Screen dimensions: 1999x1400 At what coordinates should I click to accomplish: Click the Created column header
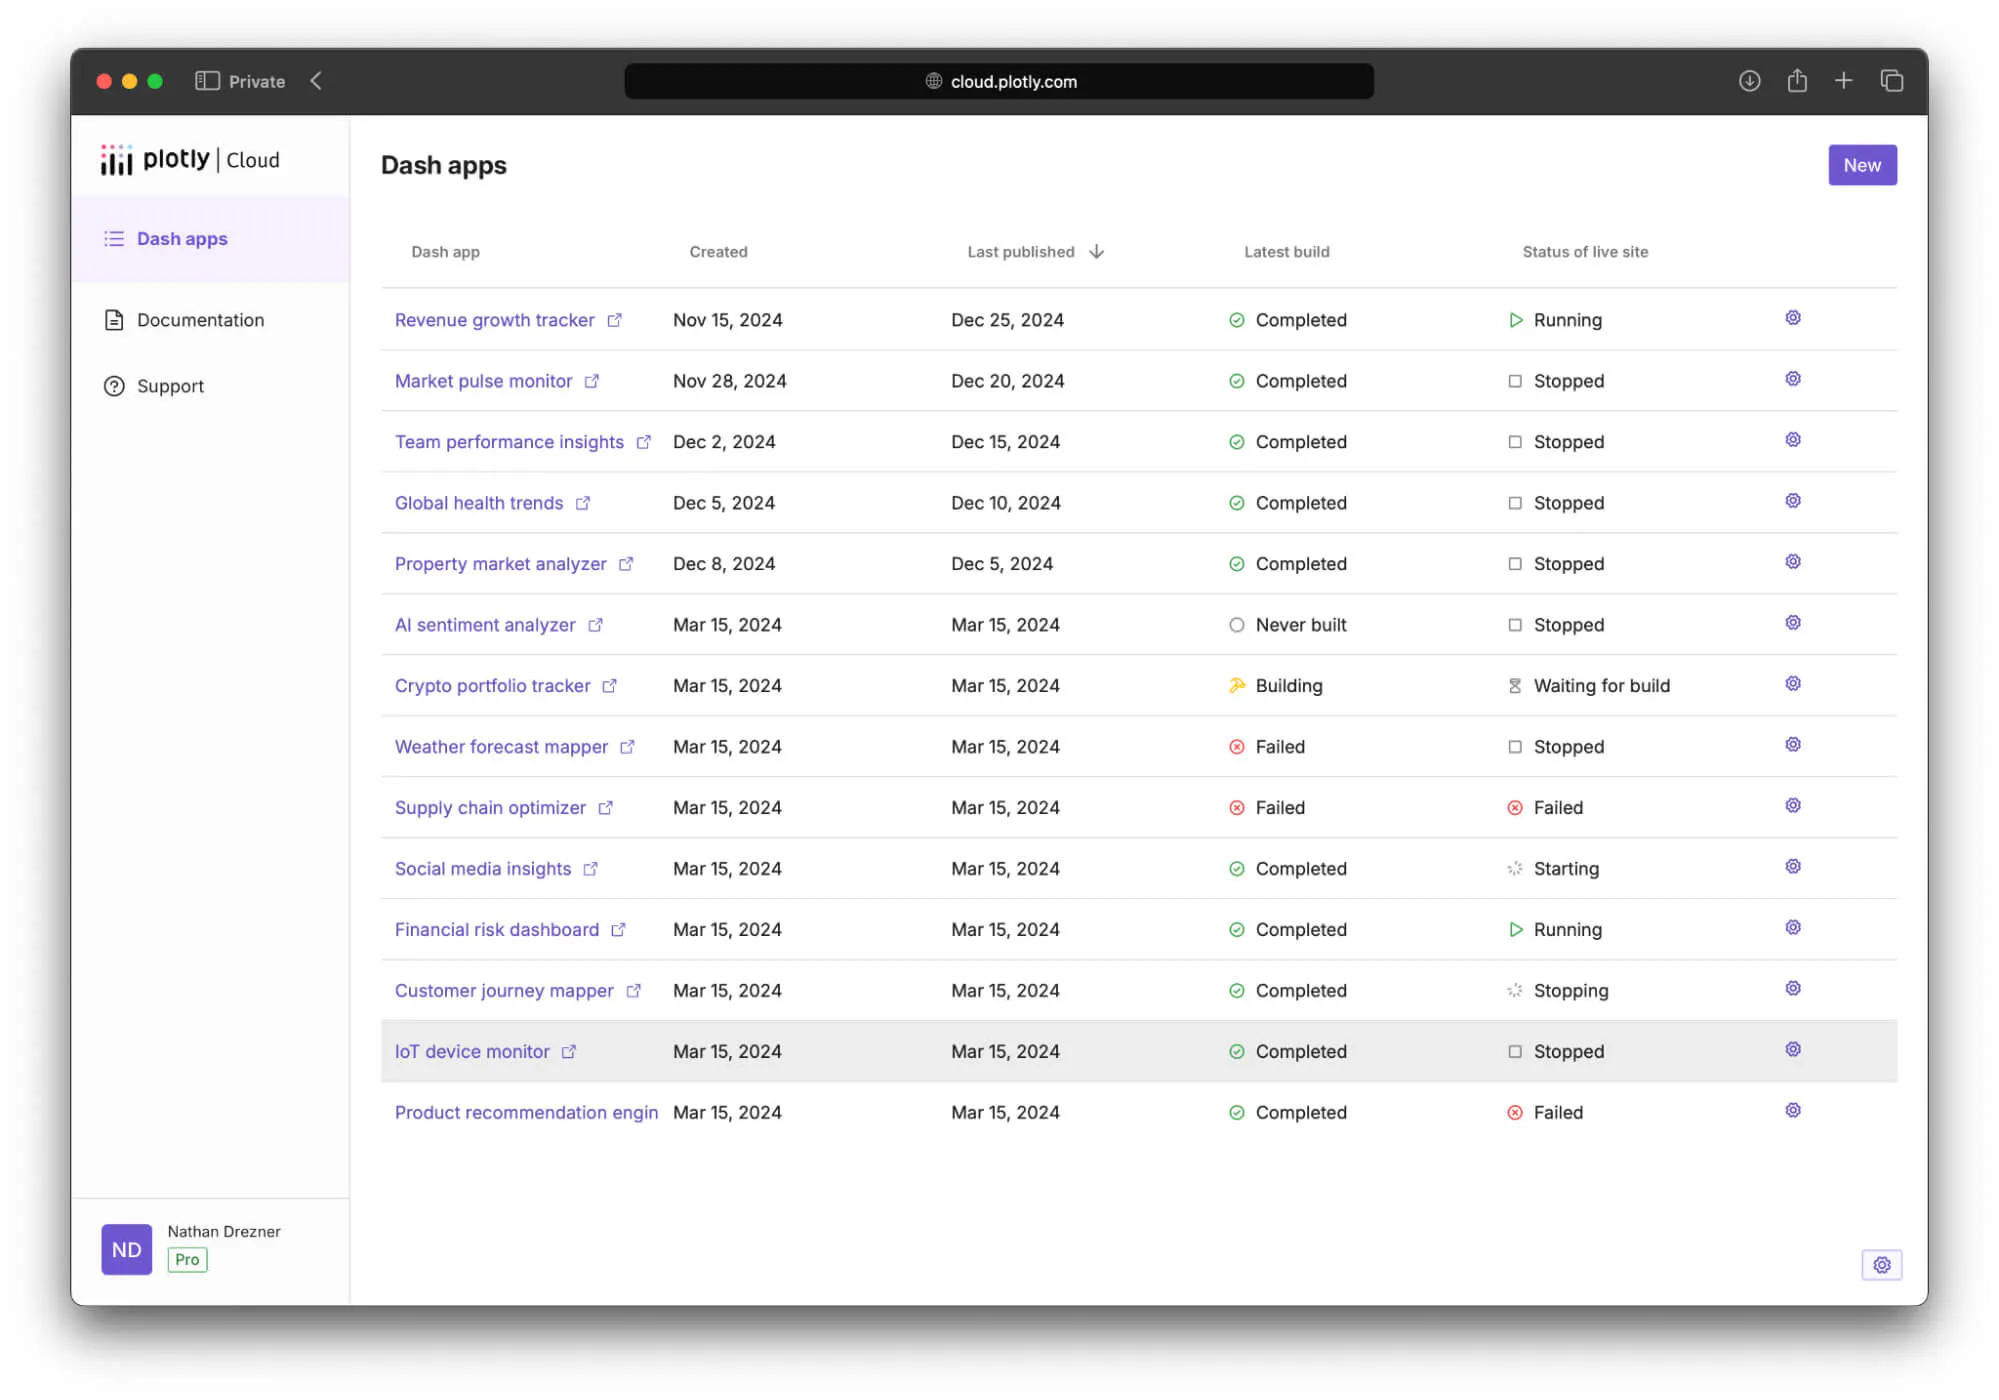click(718, 252)
